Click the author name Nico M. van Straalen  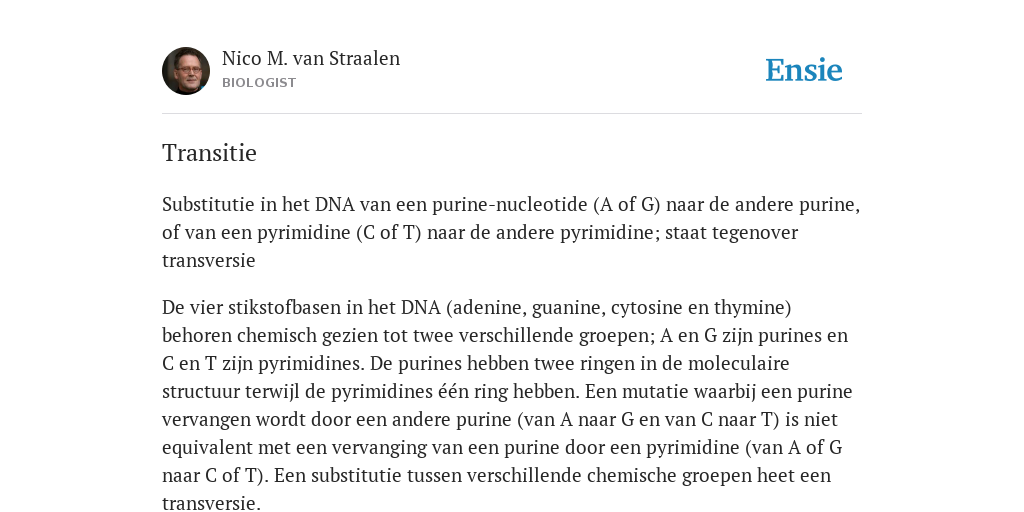[x=311, y=58]
